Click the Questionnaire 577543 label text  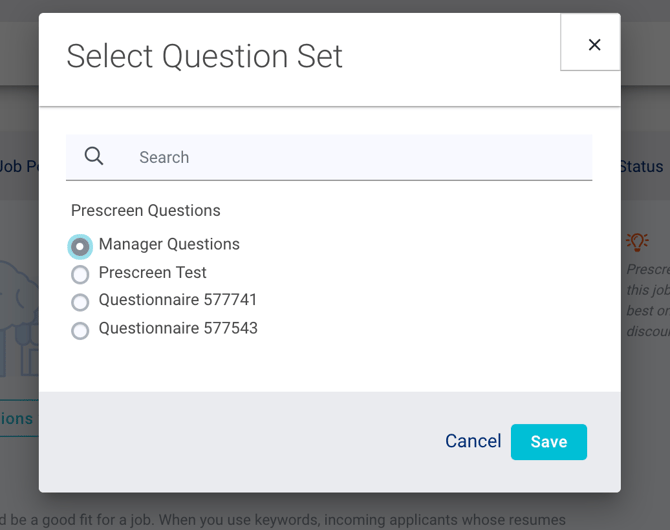pyautogui.click(x=178, y=328)
